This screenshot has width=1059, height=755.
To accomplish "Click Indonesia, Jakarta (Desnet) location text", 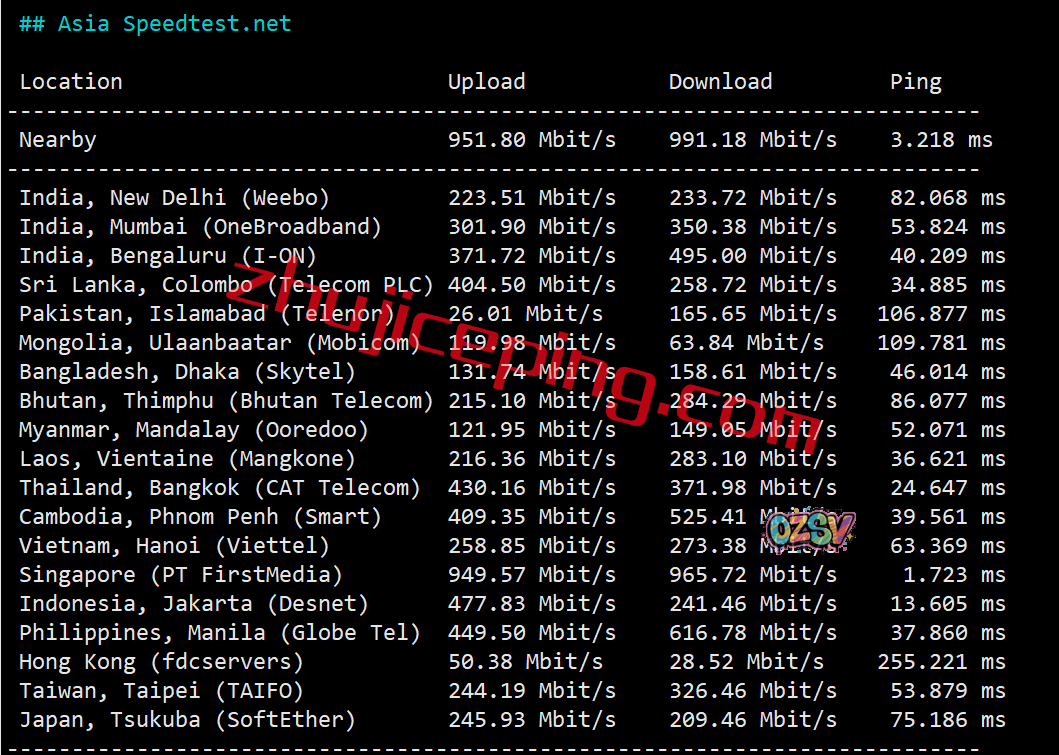I will (194, 604).
